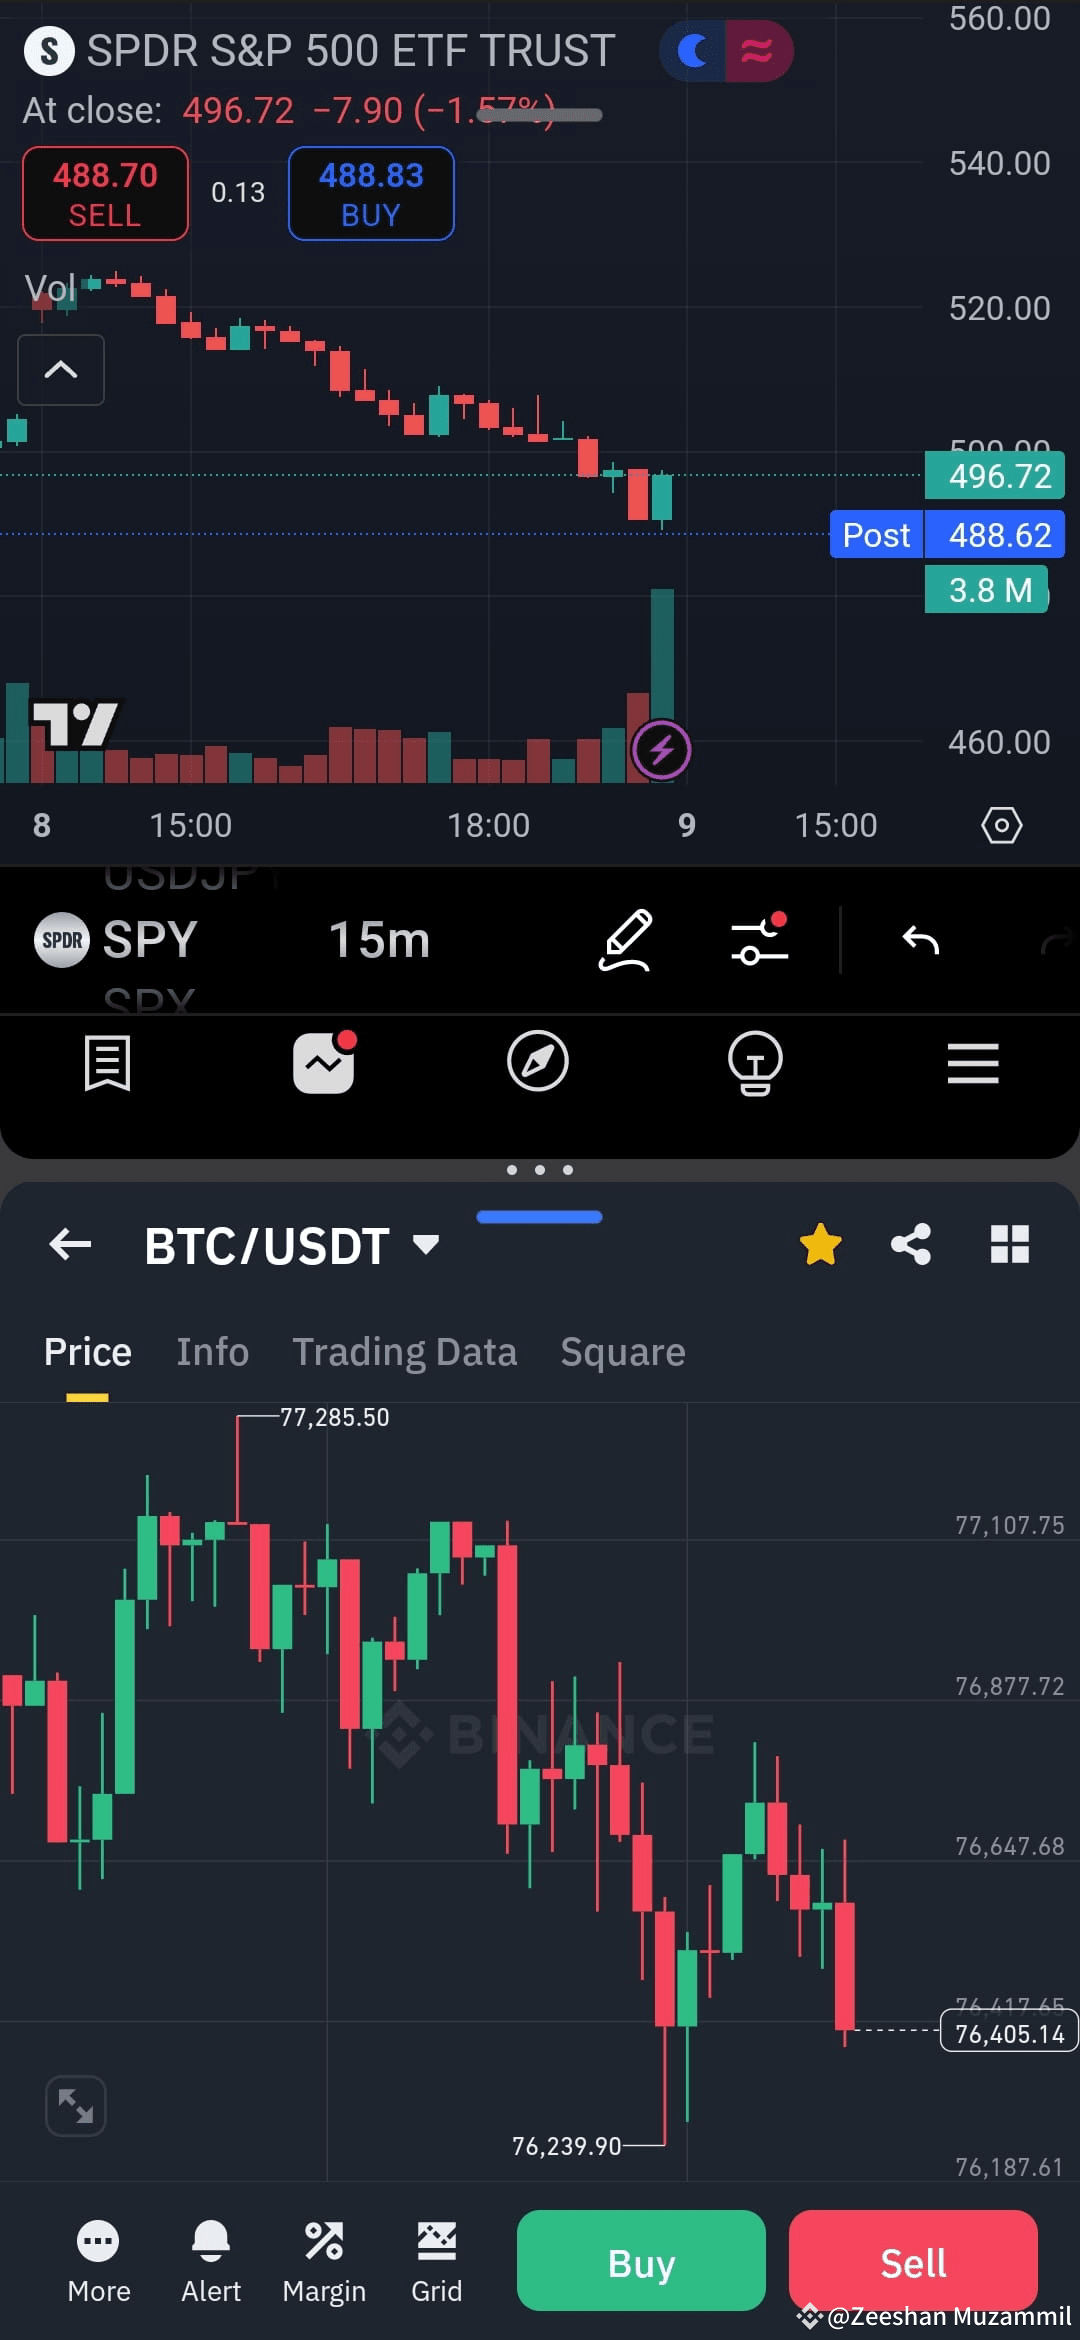1080x2340 pixels.
Task: Share the BTC/USDT pair
Action: point(911,1244)
